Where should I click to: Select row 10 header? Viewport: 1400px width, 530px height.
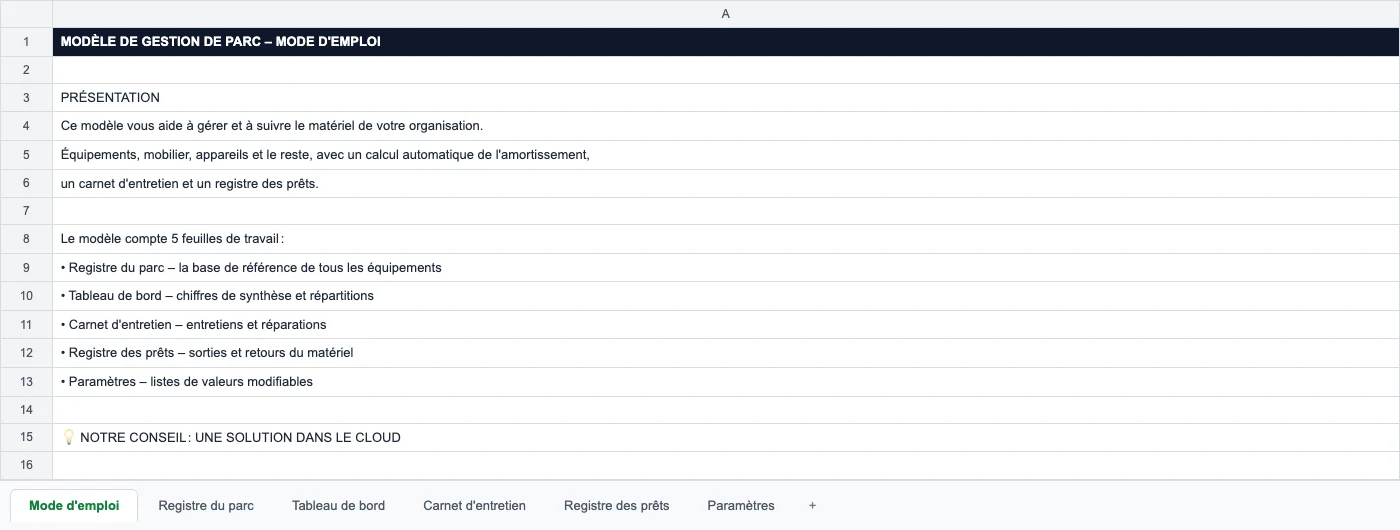pos(26,296)
